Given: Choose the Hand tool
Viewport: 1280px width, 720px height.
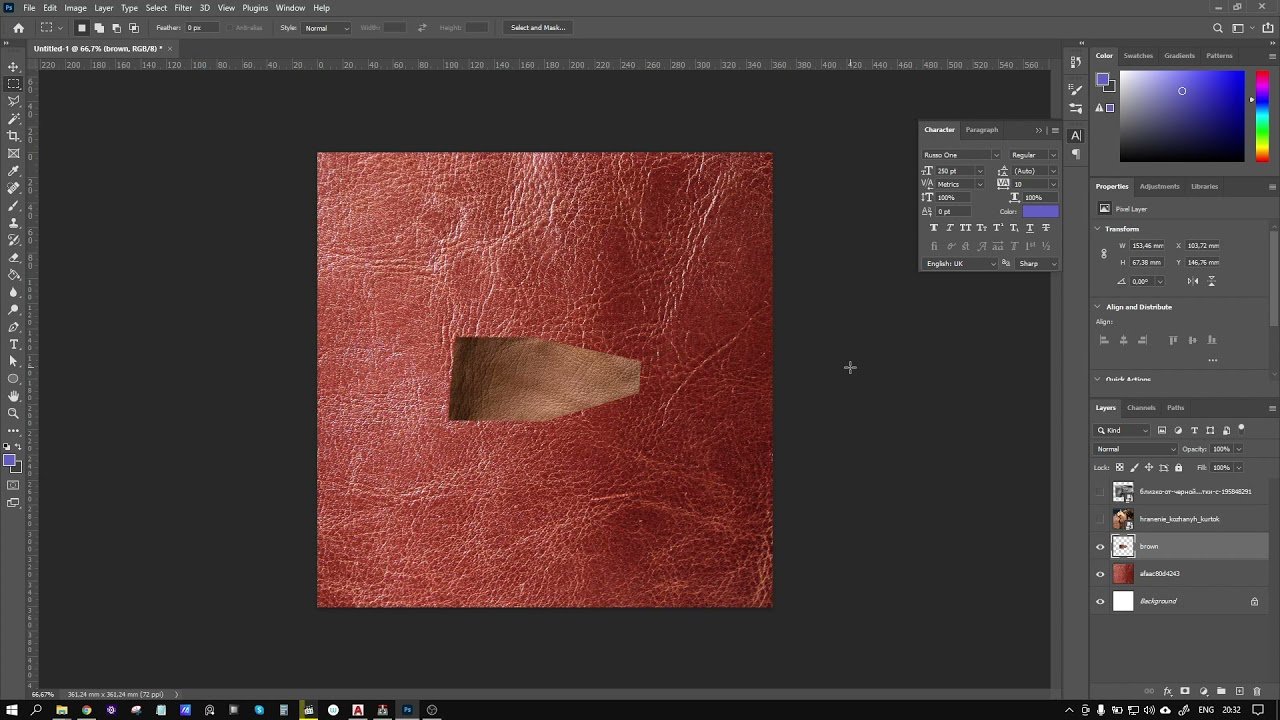Looking at the screenshot, I should pyautogui.click(x=14, y=396).
